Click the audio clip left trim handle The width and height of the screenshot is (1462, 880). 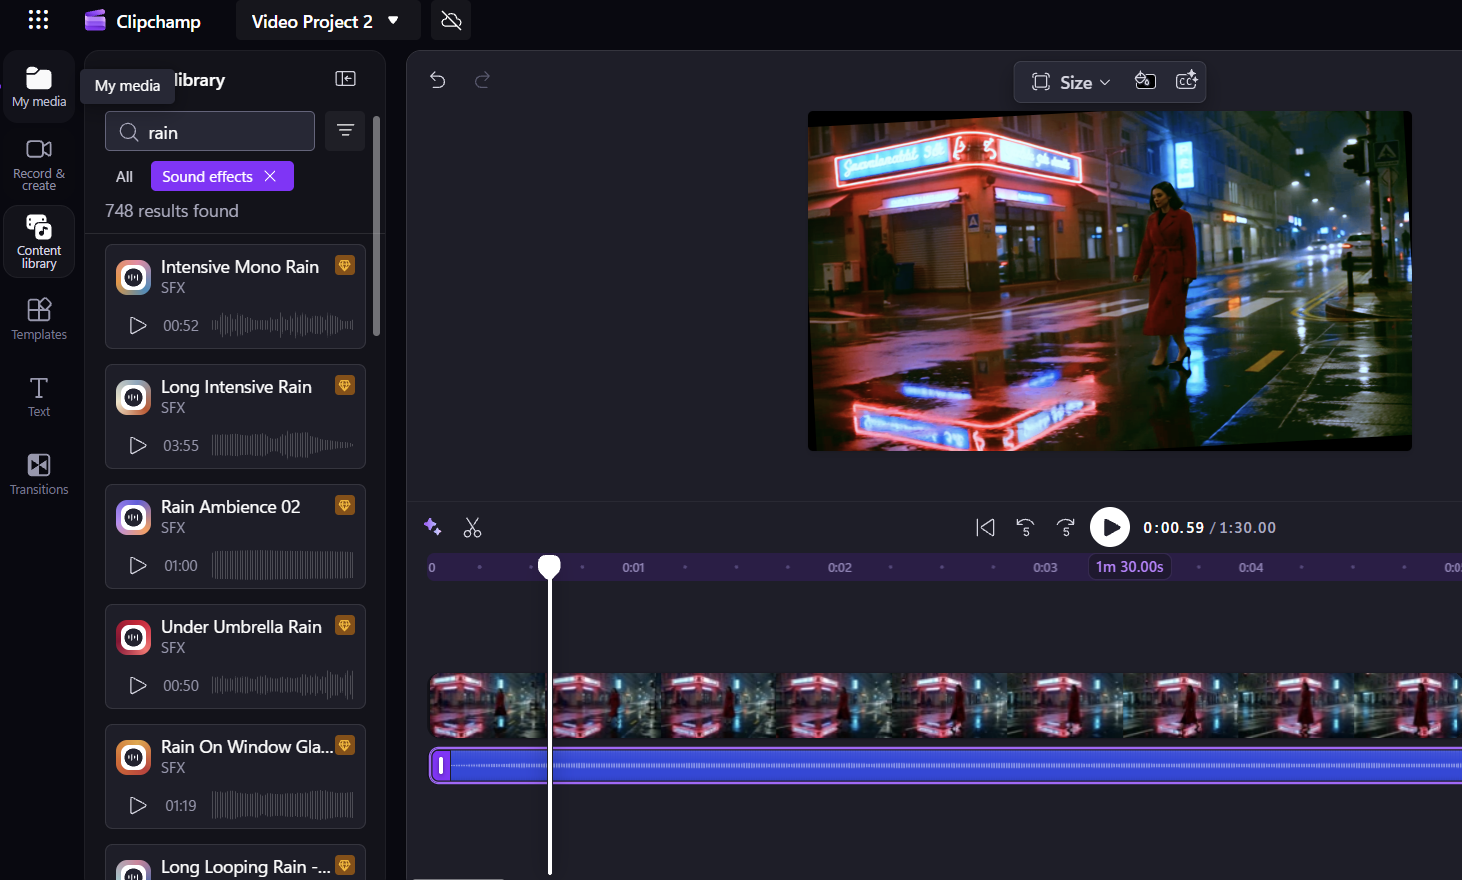[441, 766]
